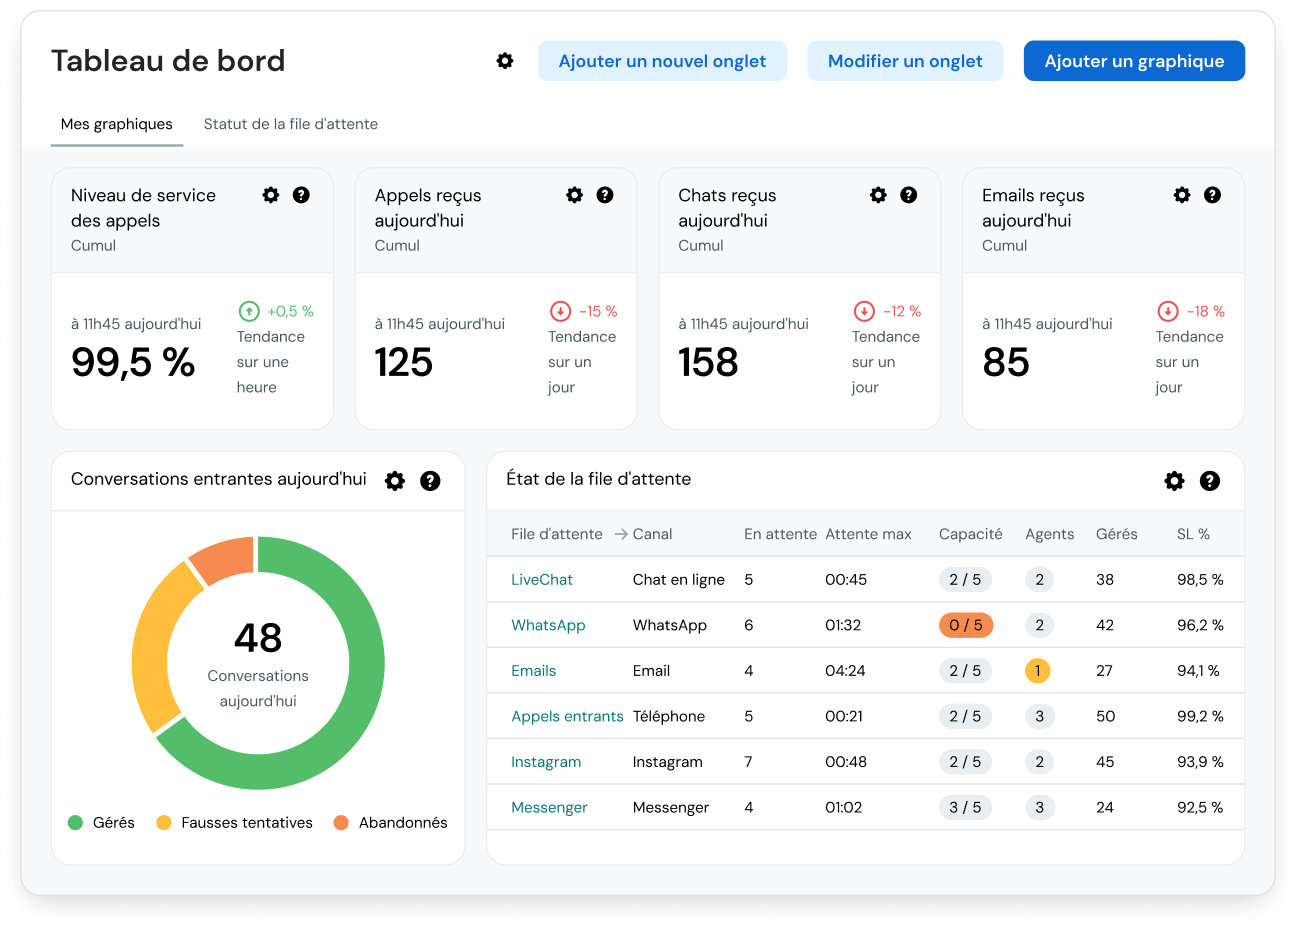1296x927 pixels.
Task: Click SL % column header
Action: click(1193, 534)
